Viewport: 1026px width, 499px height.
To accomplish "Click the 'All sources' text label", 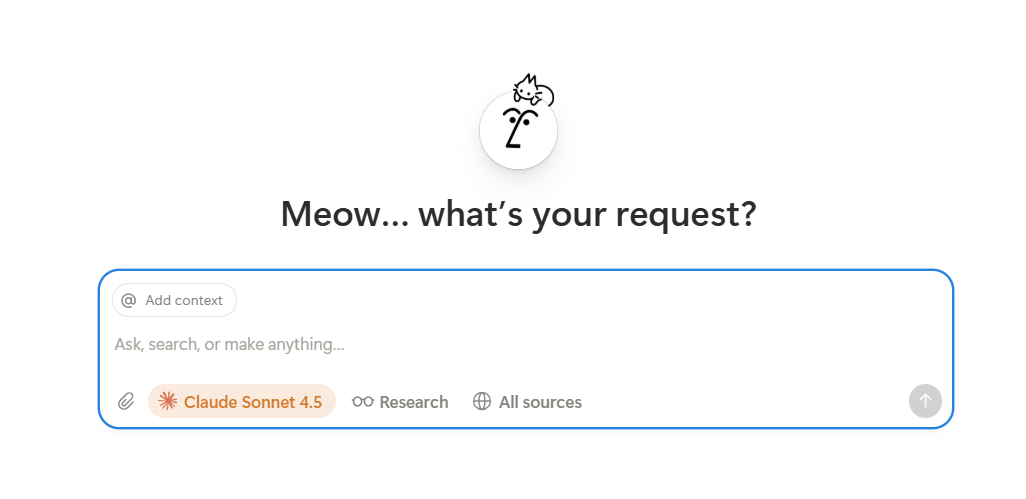I will point(540,402).
